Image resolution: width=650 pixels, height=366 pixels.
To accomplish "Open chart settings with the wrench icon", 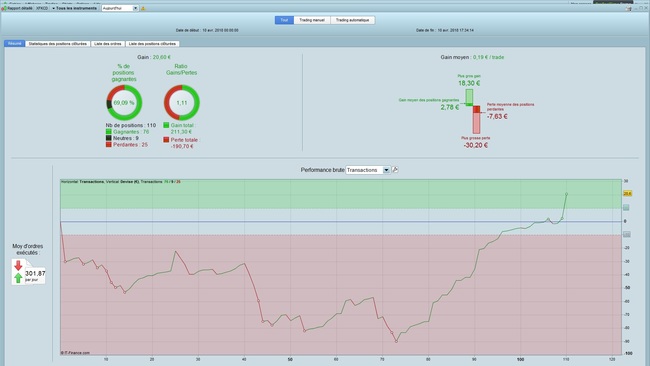I will coord(395,170).
